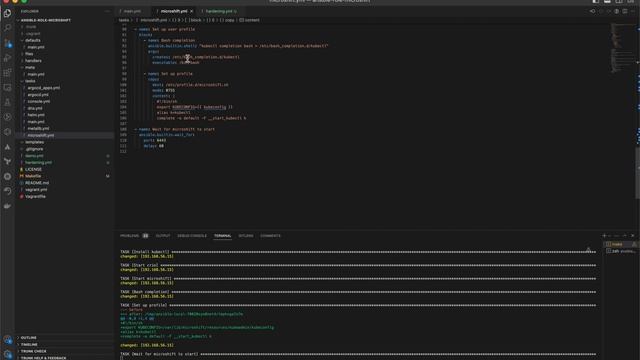Open the Testing beaker view

[7, 102]
